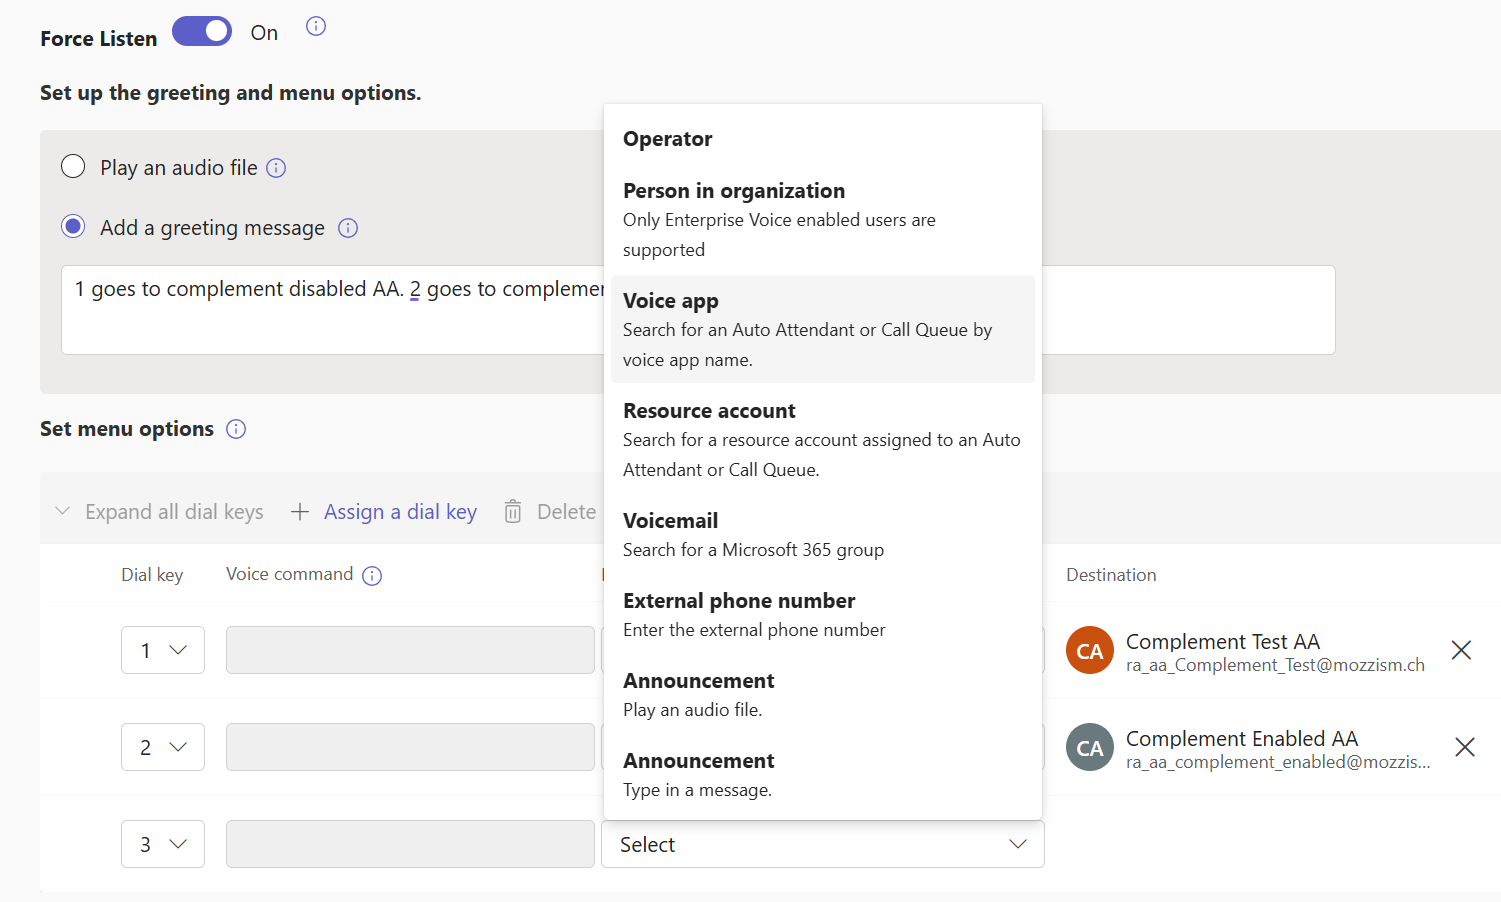Open the dial key 2 dropdown
Image resolution: width=1501 pixels, height=902 pixels.
pos(163,747)
